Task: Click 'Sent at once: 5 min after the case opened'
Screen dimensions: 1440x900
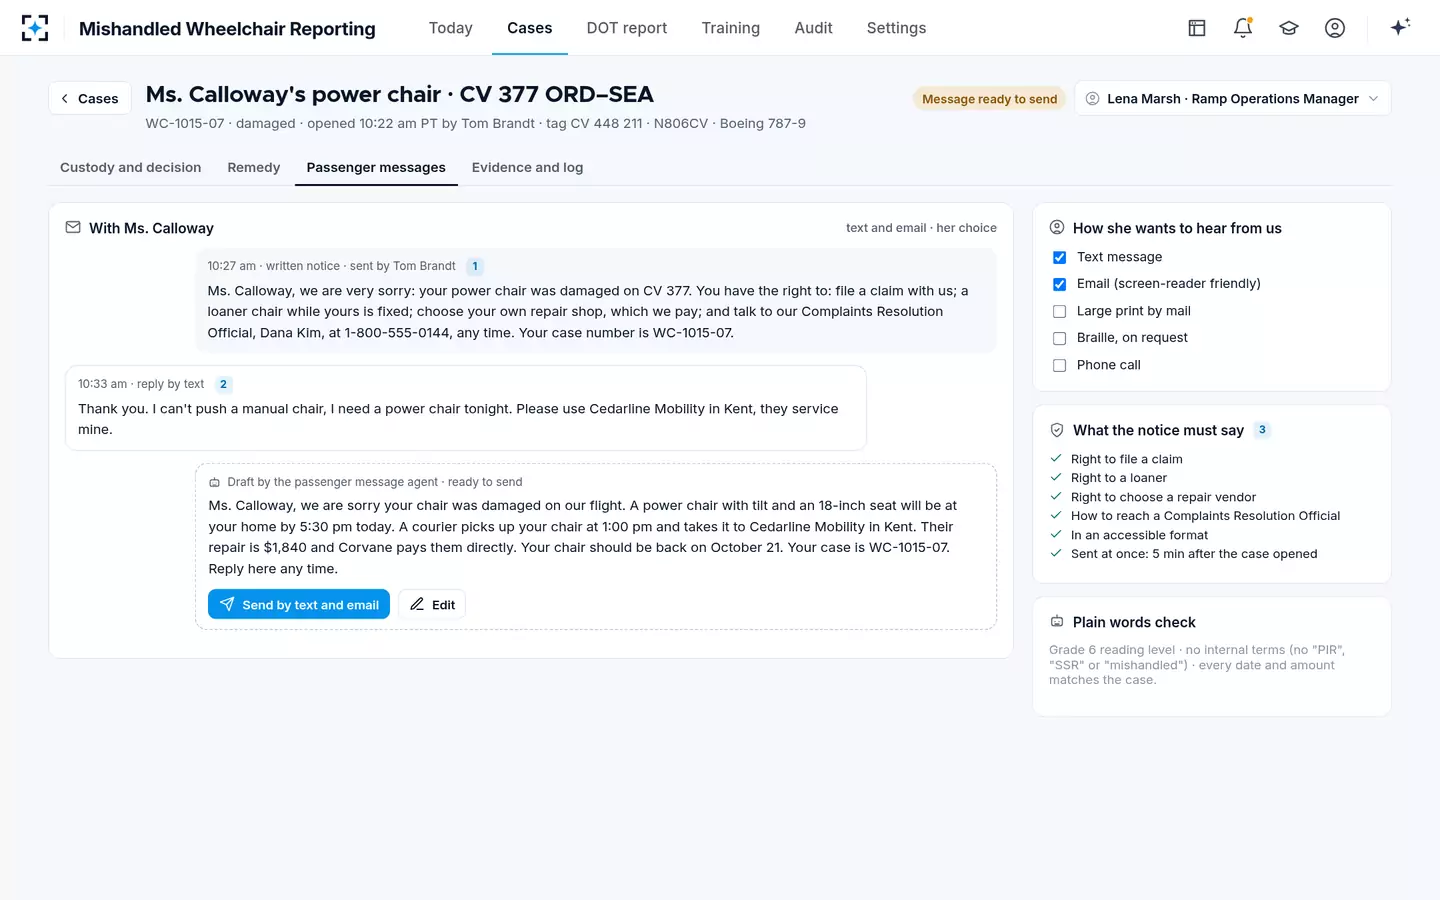Action: point(1194,554)
